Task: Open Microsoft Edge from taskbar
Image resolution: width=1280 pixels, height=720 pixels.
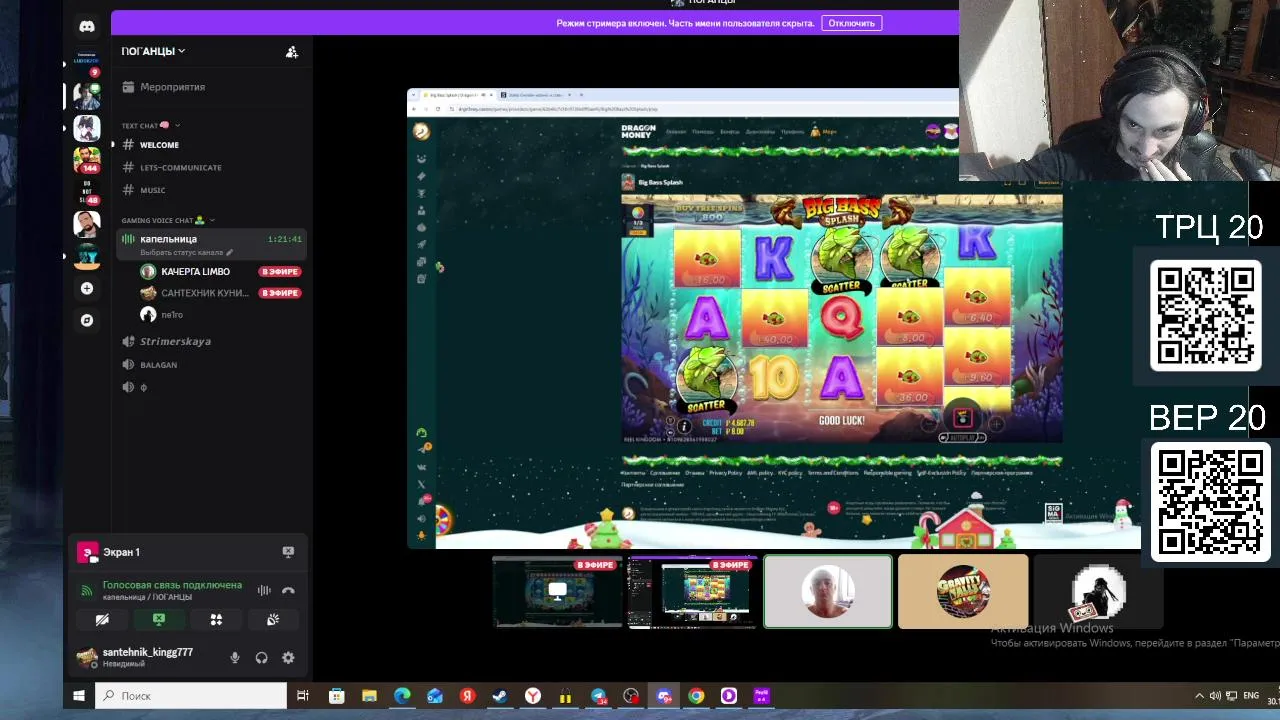Action: 402,696
